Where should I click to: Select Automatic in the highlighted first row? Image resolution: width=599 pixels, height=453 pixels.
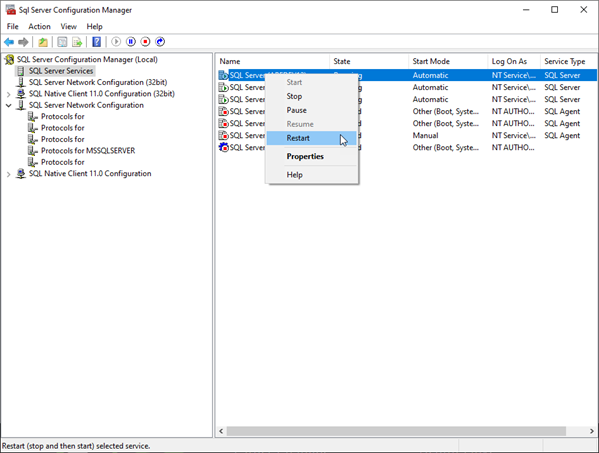pyautogui.click(x=430, y=76)
